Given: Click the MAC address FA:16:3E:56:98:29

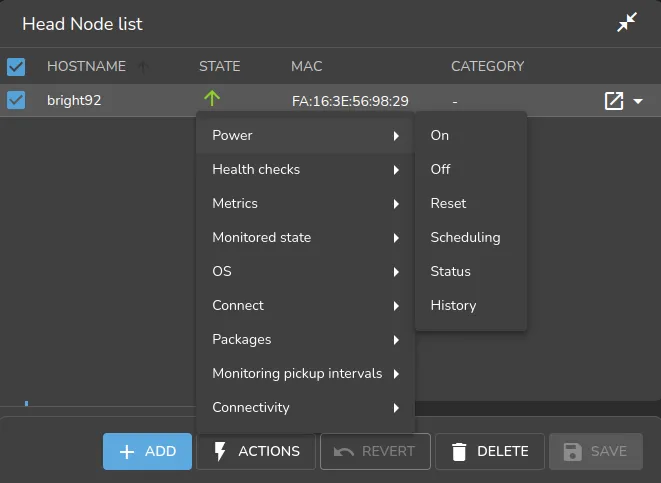Looking at the screenshot, I should [350, 101].
